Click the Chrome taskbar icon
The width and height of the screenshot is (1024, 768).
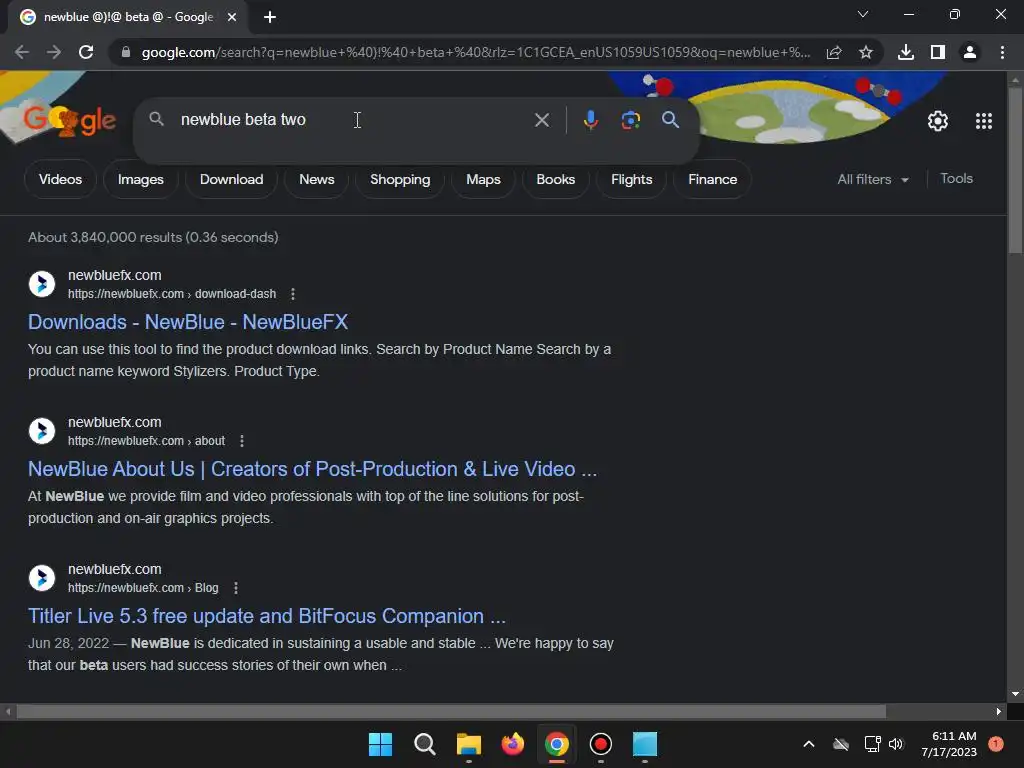[556, 744]
